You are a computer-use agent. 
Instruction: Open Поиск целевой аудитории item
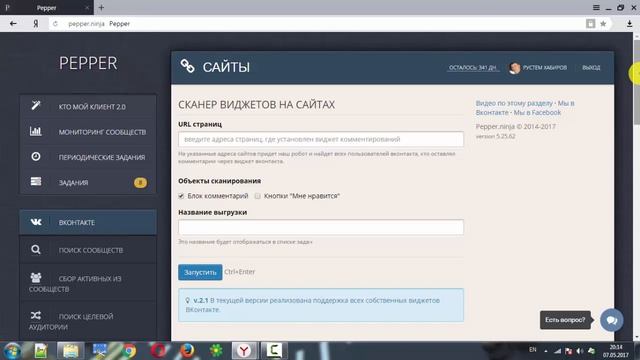[x=88, y=321]
